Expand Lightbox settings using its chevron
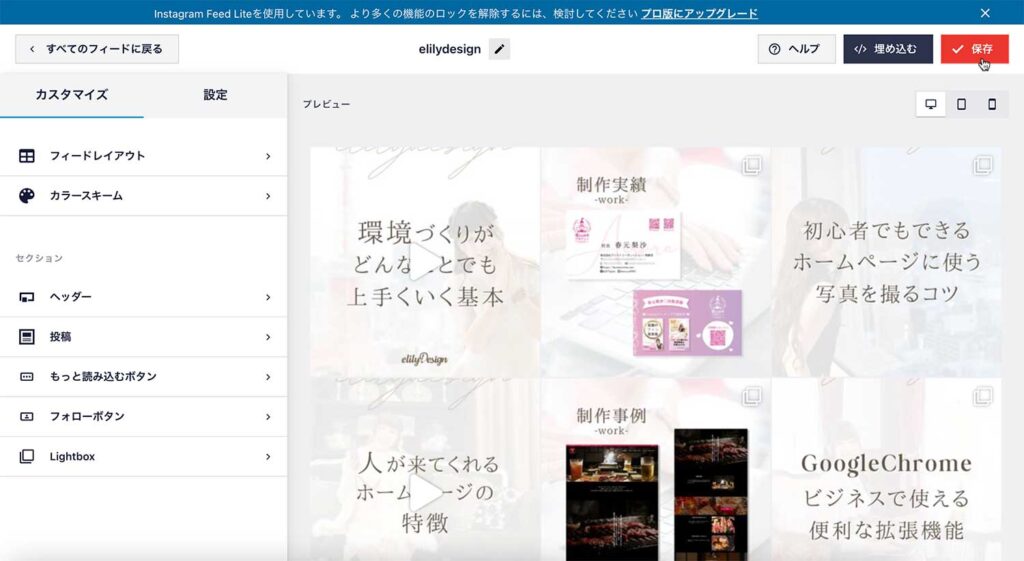Image resolution: width=1024 pixels, height=561 pixels. tap(268, 456)
